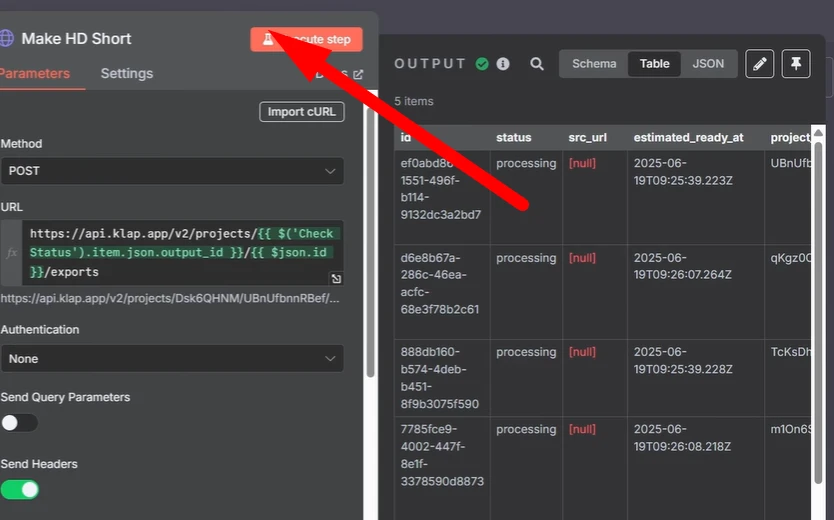Viewport: 834px width, 520px height.
Task: Click the Import cURL button
Action: pos(302,112)
